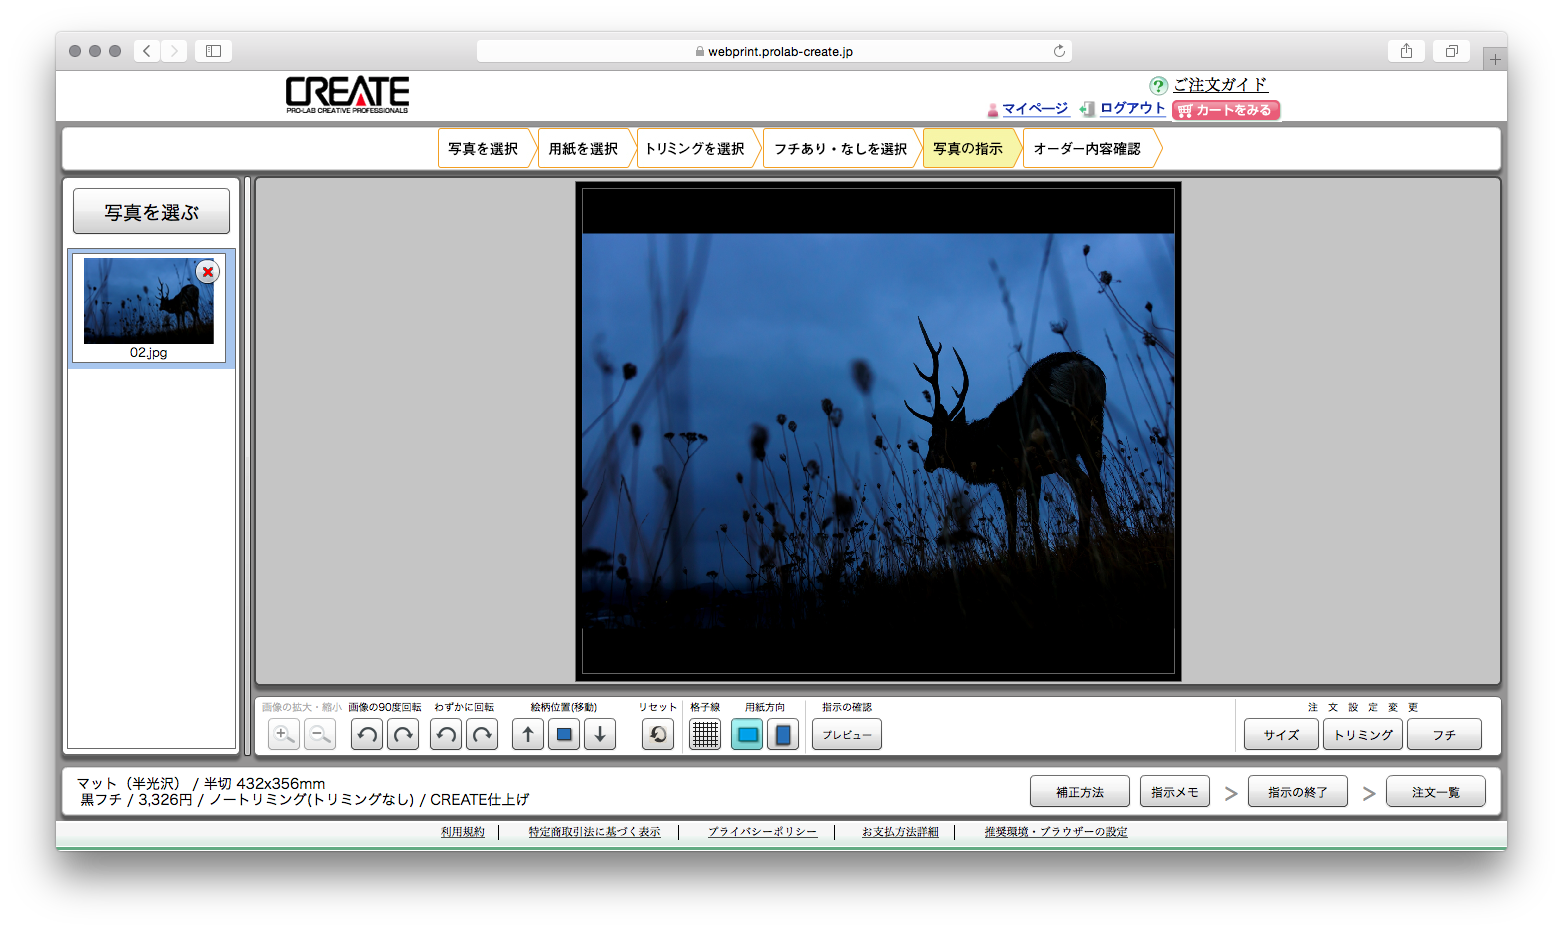Viewport: 1563px width, 931px height.
Task: Click the deer photo preview canvas
Action: coord(878,431)
